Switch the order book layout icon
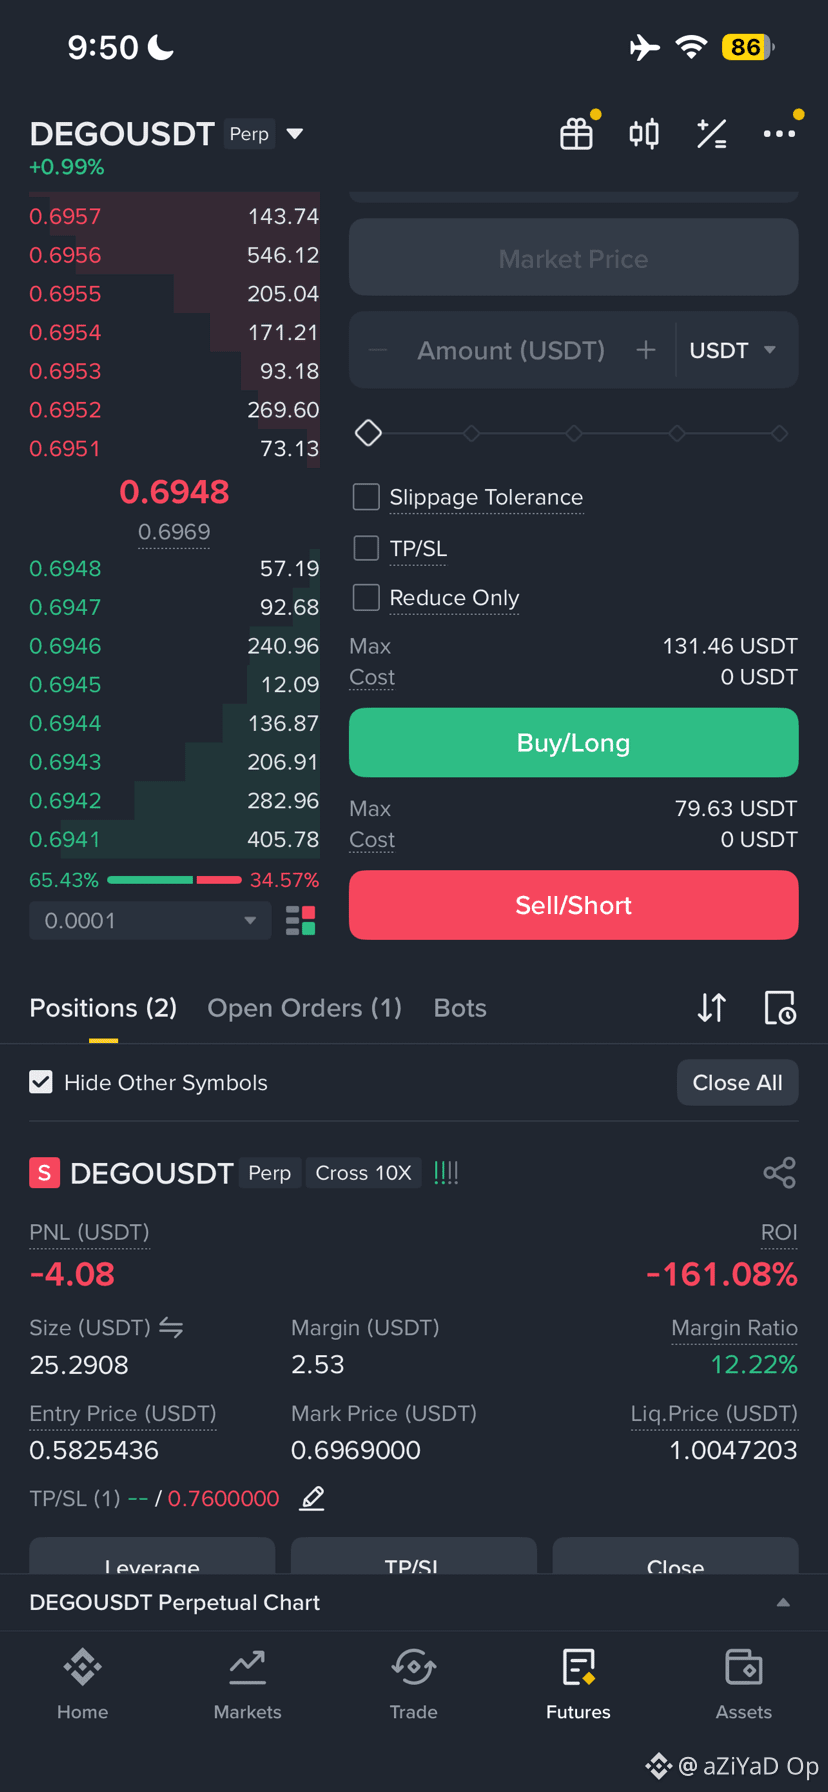 pos(300,921)
